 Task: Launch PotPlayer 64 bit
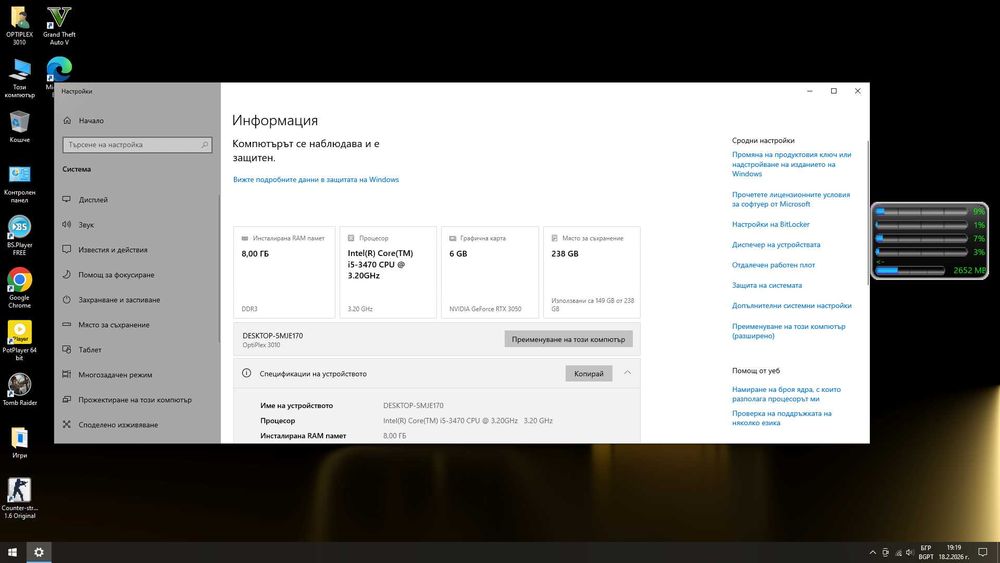pyautogui.click(x=20, y=341)
